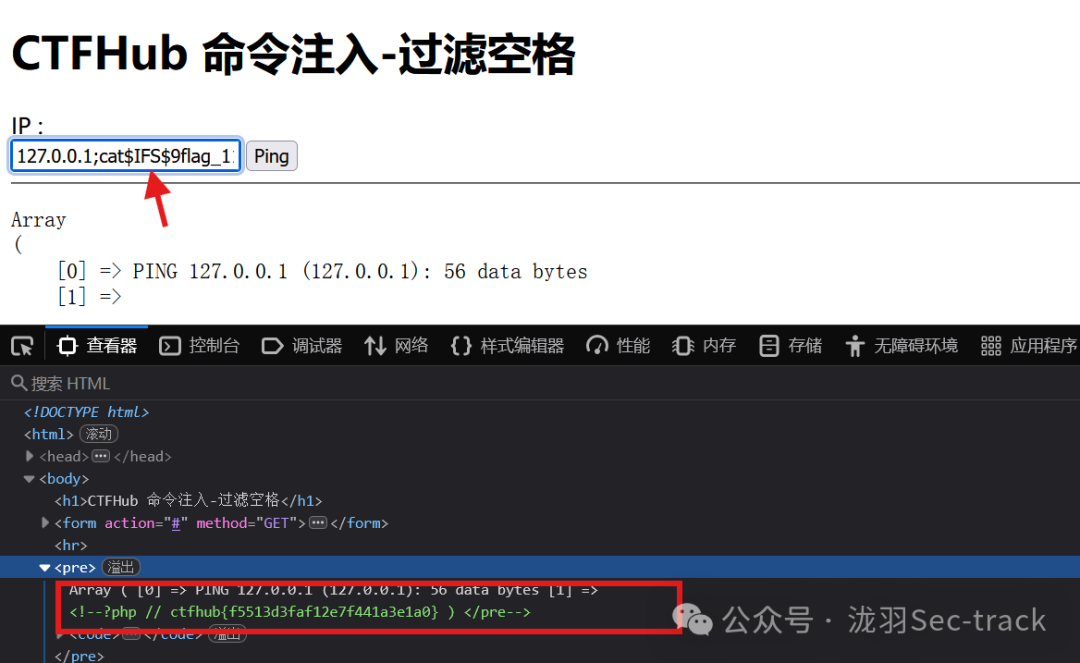Collapse the body element node
Viewport: 1080px width, 663px height.
29,478
